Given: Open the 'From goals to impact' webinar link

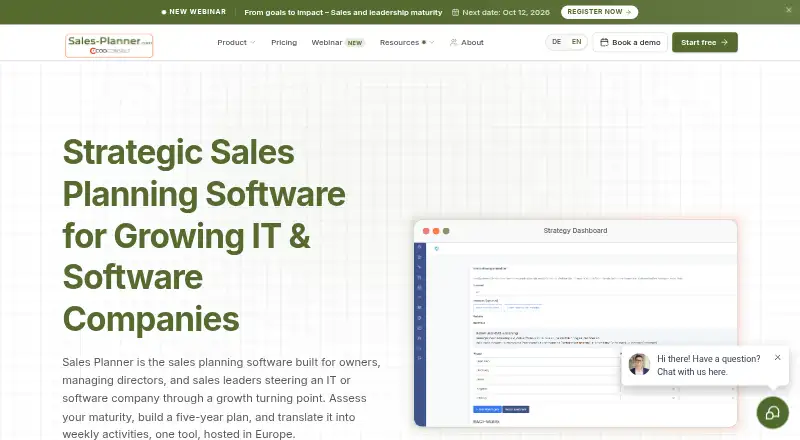Looking at the screenshot, I should point(343,12).
